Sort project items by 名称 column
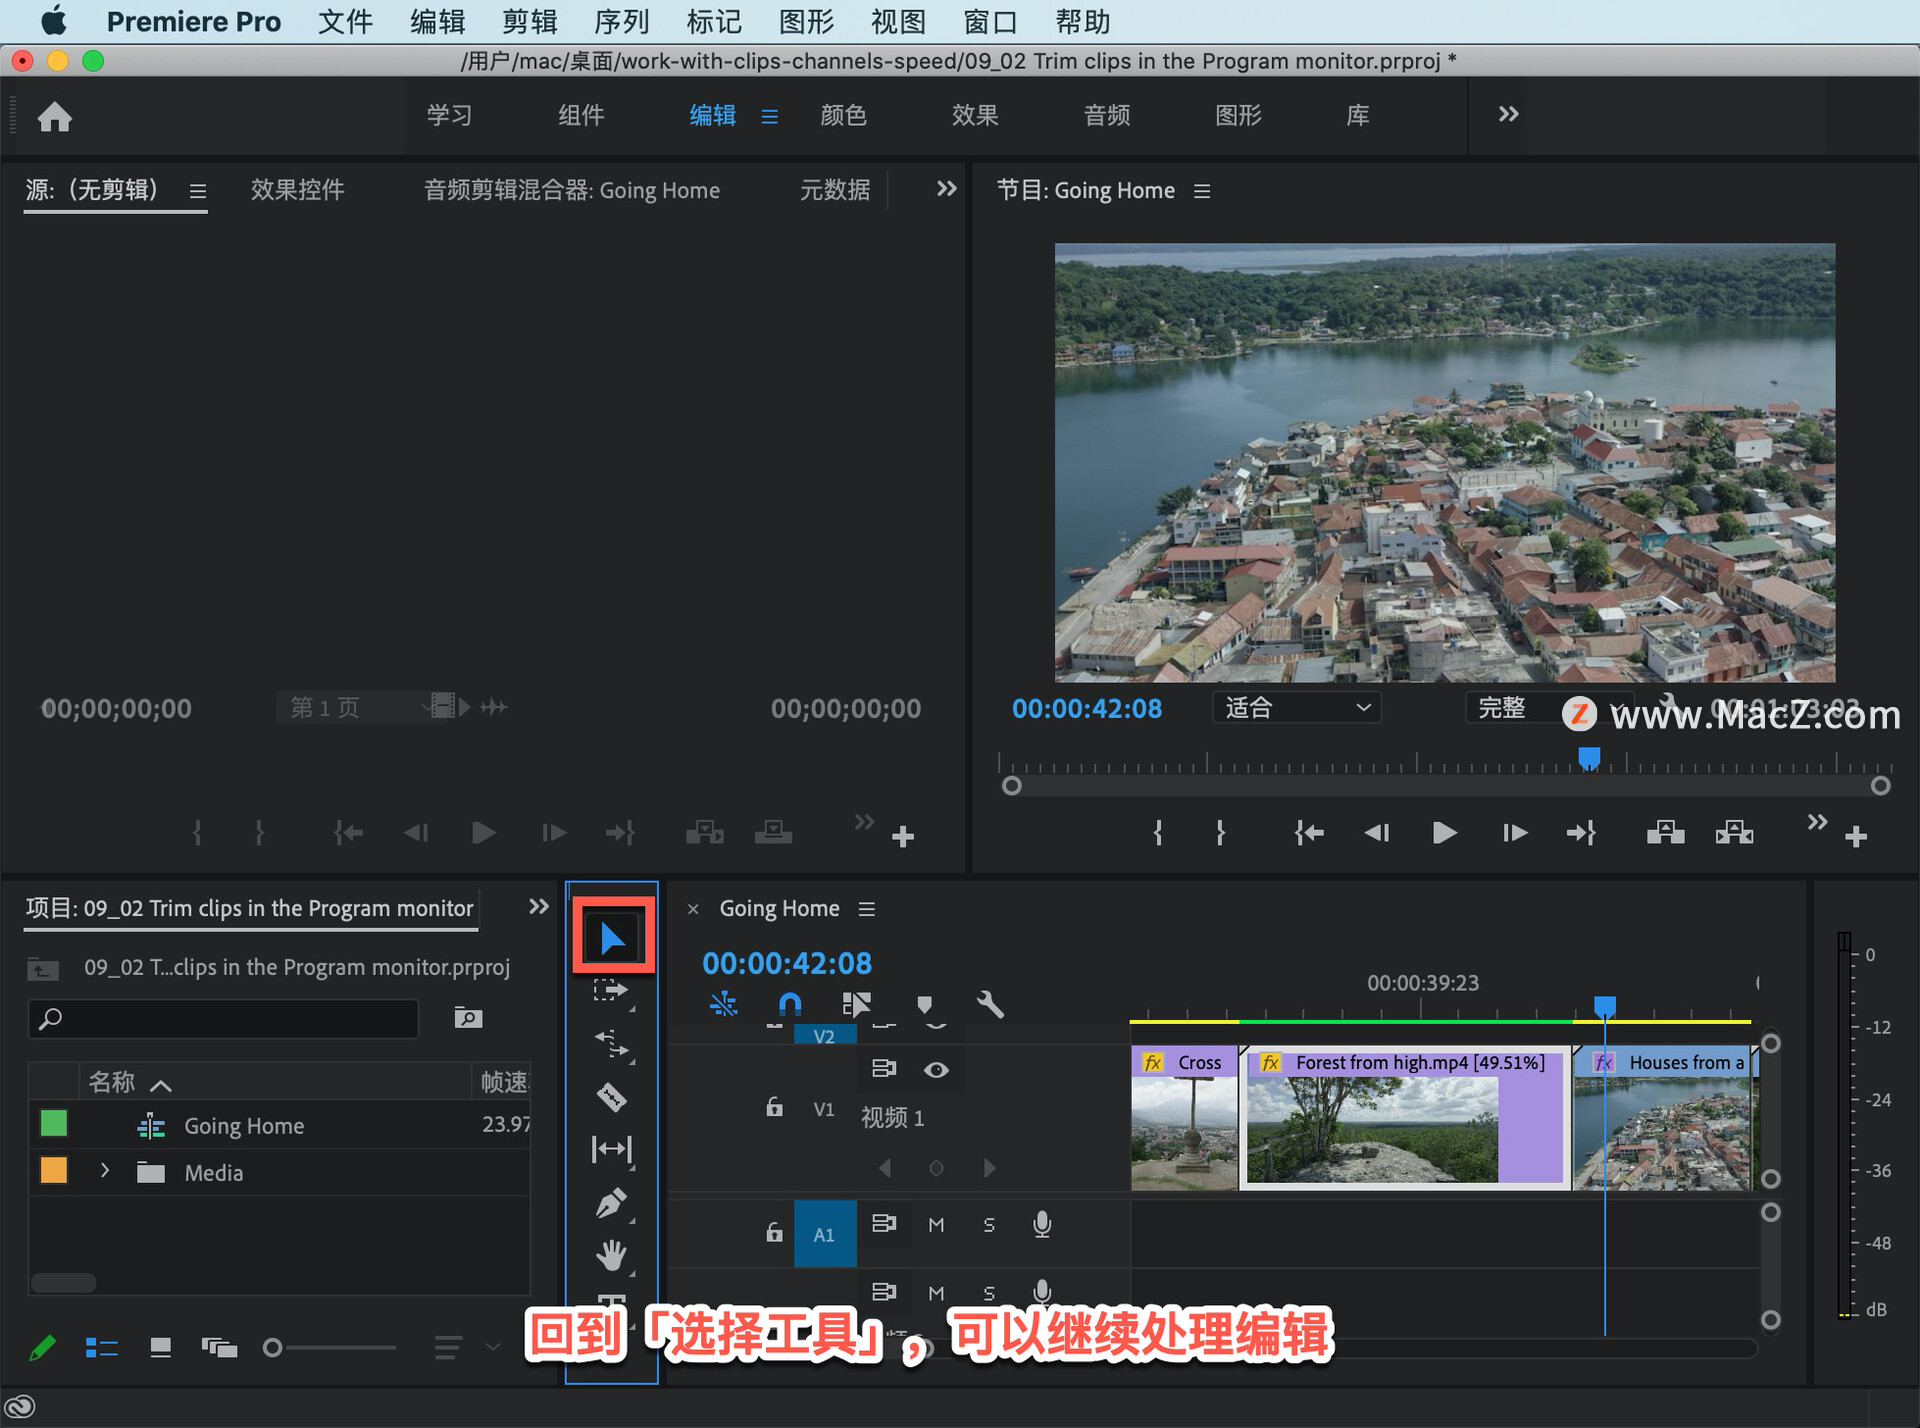Viewport: 1920px width, 1428px height. [x=112, y=1083]
